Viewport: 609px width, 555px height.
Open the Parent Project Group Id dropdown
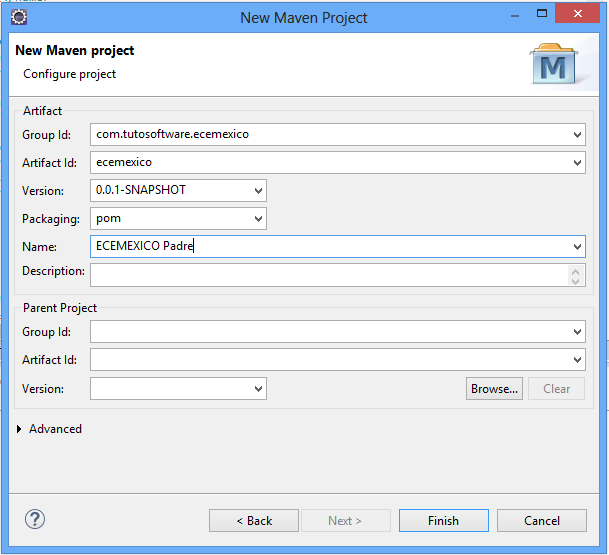[x=577, y=332]
